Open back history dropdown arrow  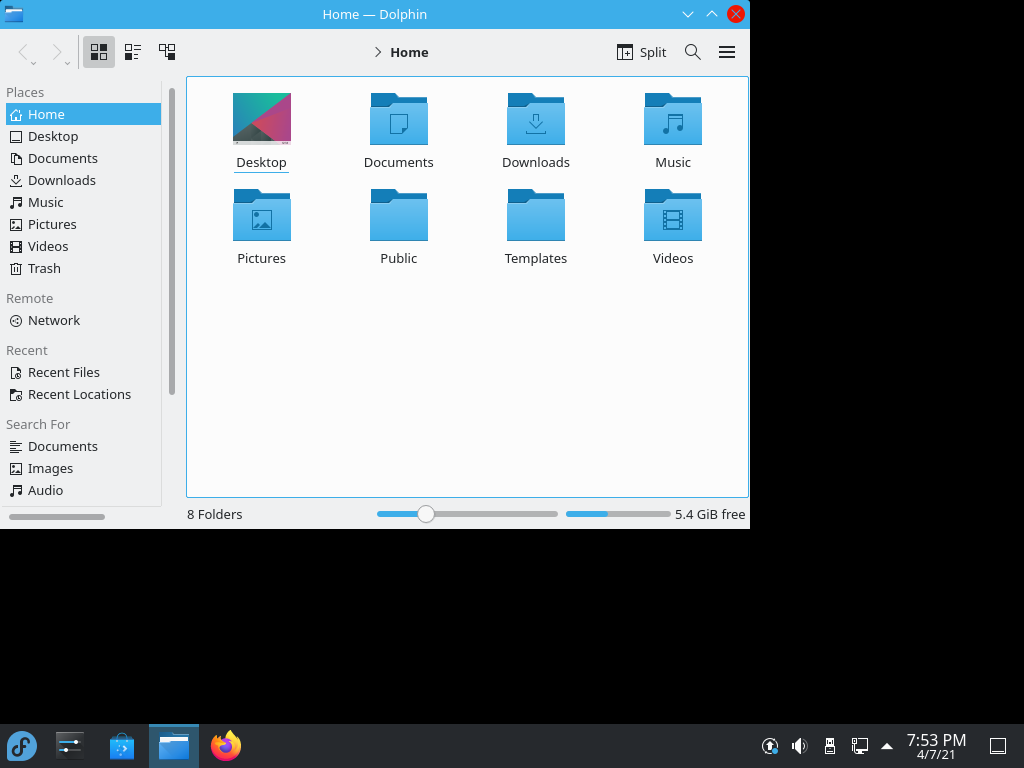pos(33,63)
